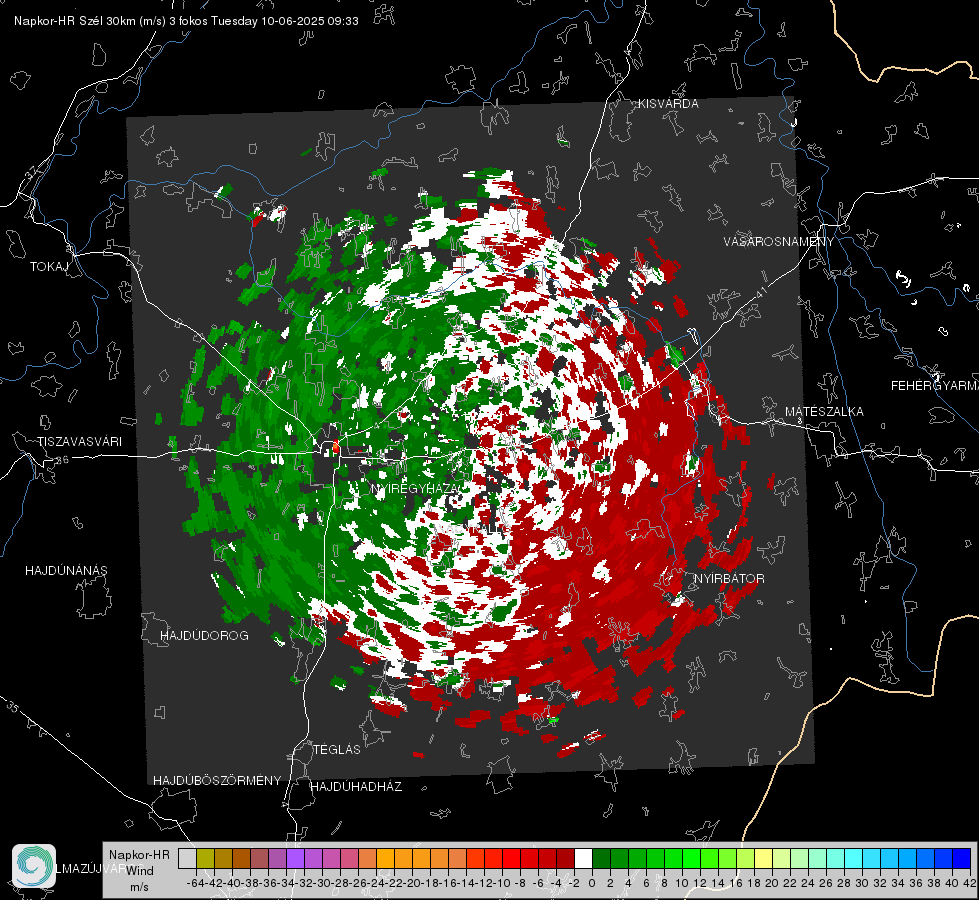Click road number 36 near Tiszavasvári

62,460
